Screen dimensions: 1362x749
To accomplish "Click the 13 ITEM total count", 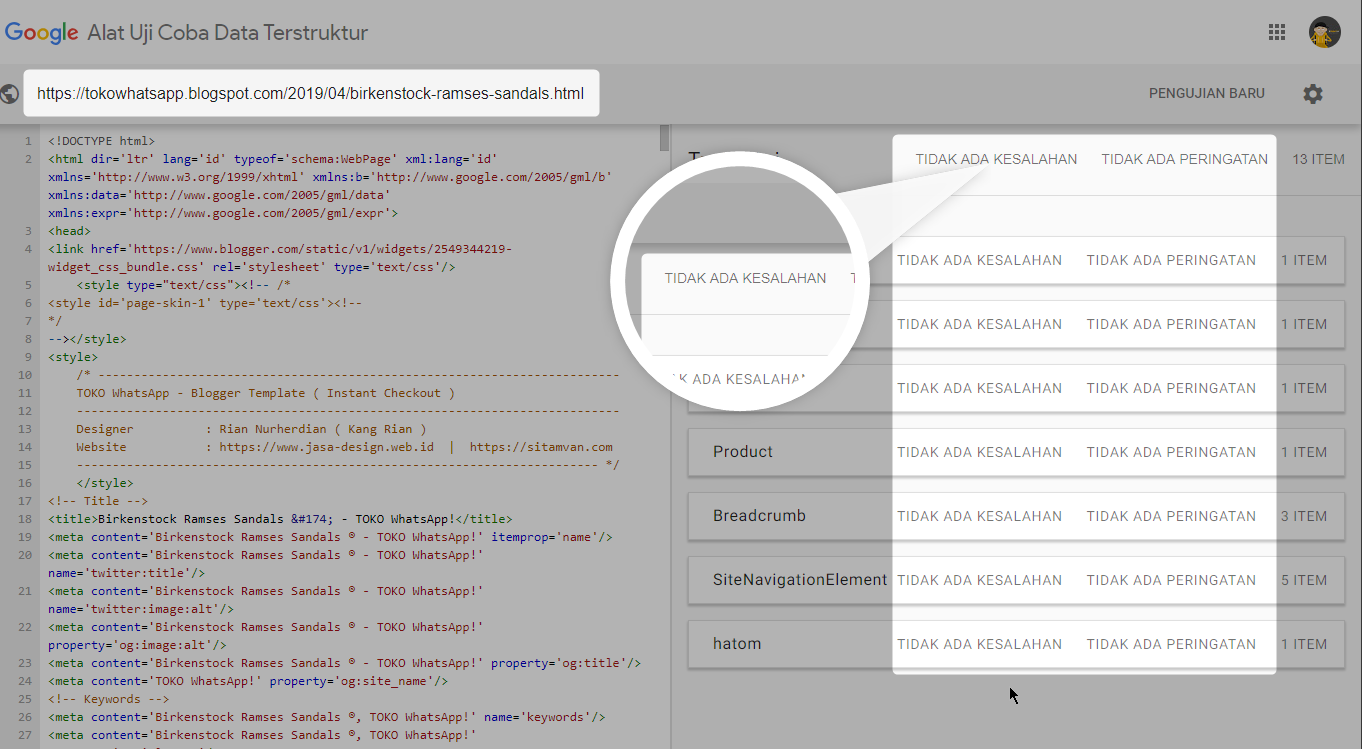I will [x=1318, y=159].
